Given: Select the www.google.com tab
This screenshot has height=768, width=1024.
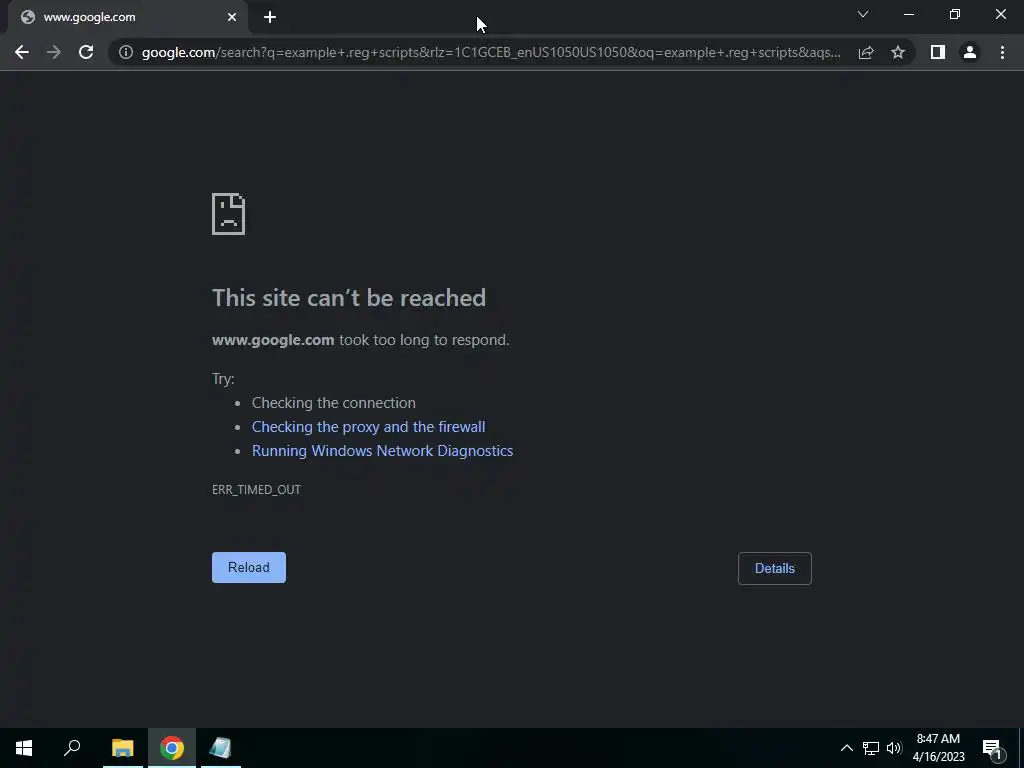Looking at the screenshot, I should tap(127, 17).
